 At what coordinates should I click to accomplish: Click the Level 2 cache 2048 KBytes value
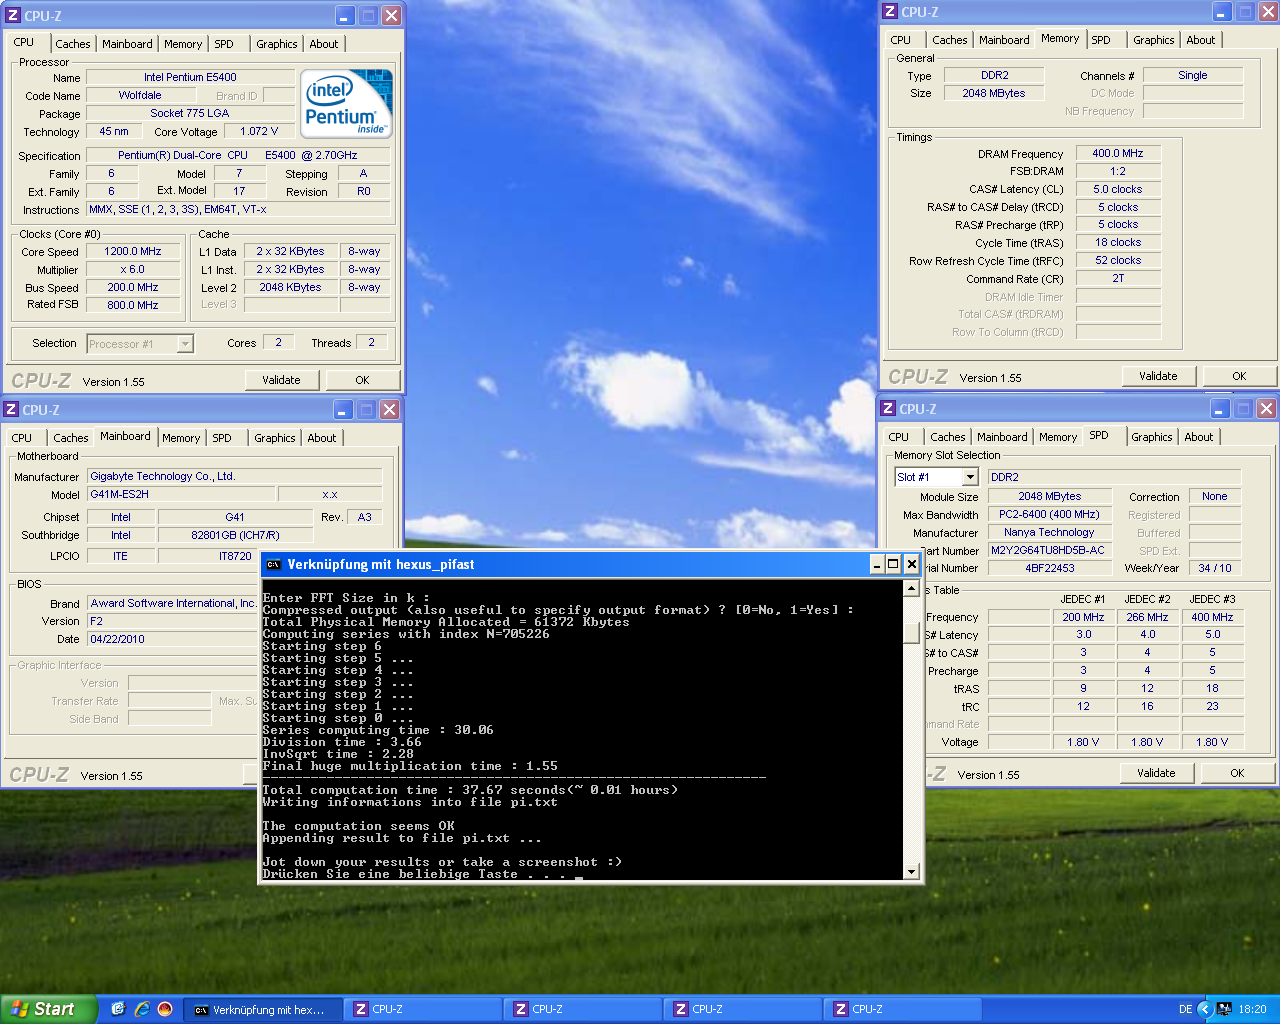point(290,288)
